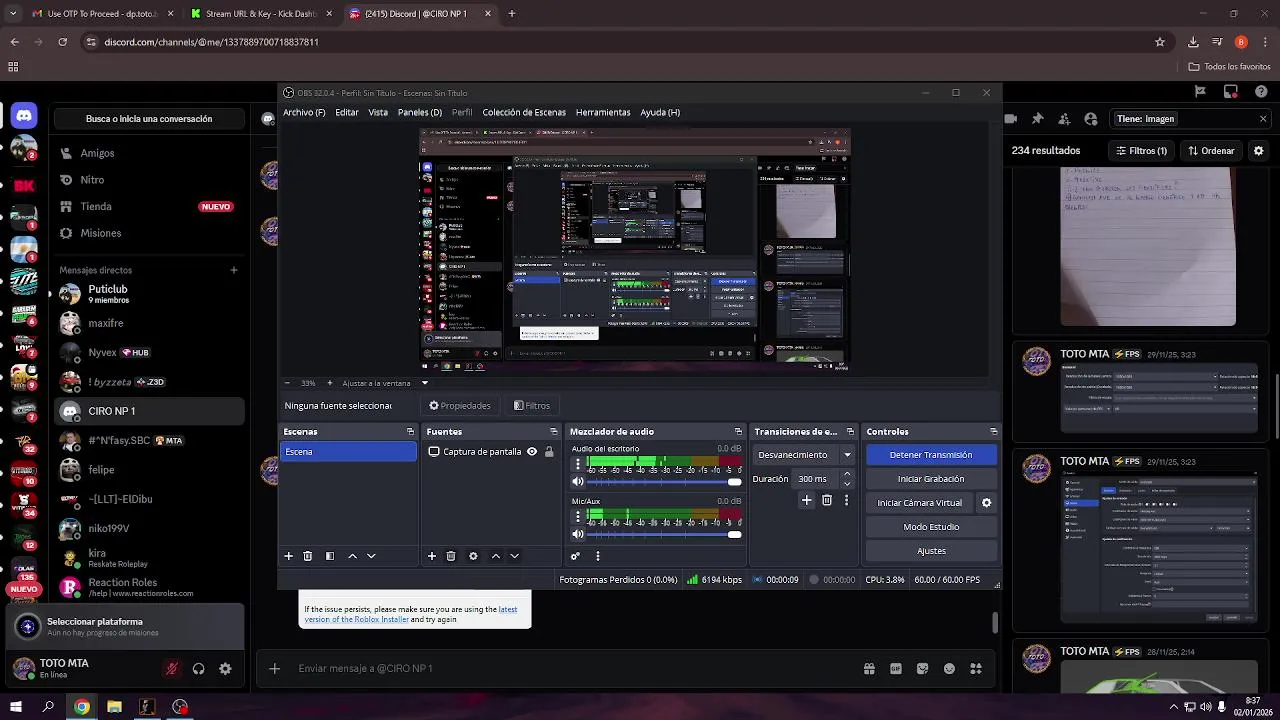Open Audio del escritorio options menu
The image size is (1280, 720).
(x=577, y=464)
